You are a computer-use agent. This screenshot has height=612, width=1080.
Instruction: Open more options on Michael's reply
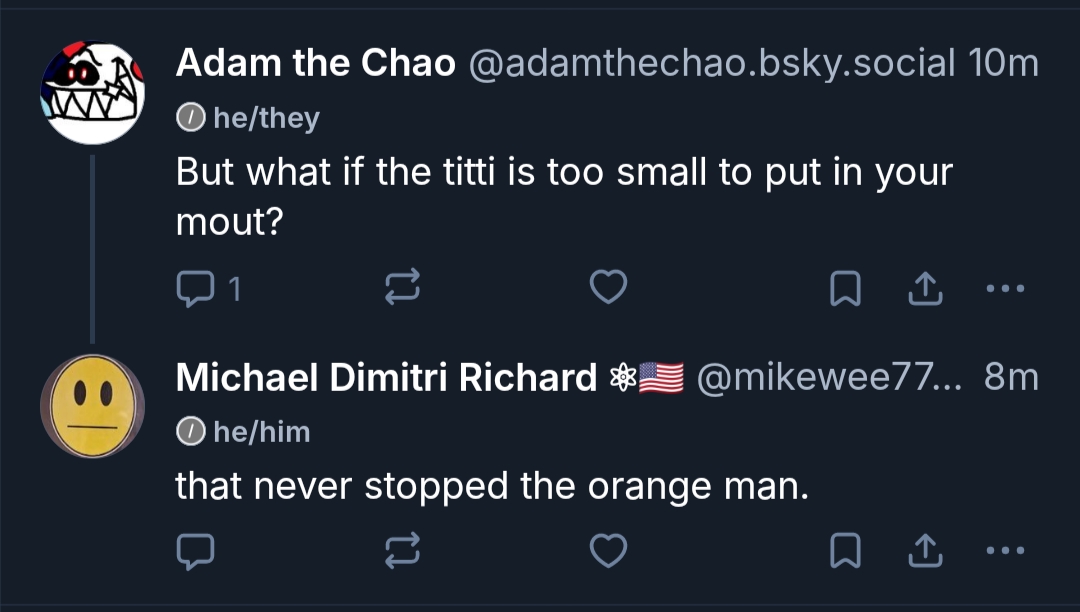click(x=1005, y=550)
